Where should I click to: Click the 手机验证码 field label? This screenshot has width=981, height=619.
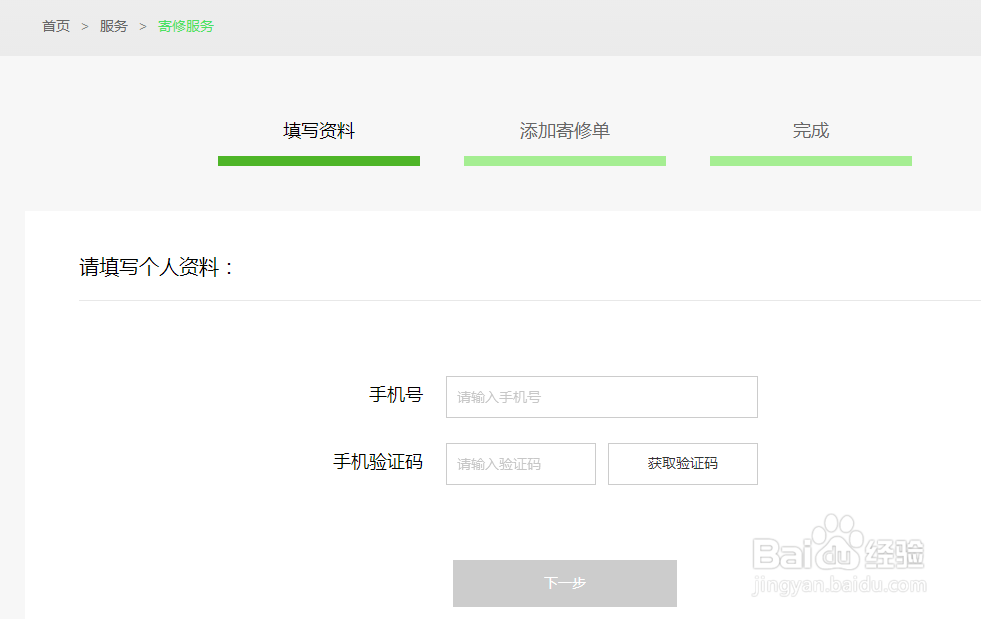coord(380,463)
